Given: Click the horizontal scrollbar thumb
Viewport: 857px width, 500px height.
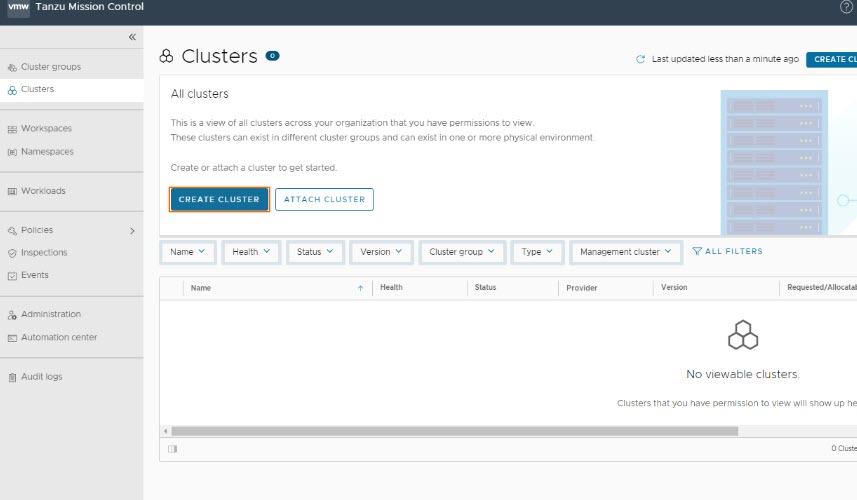Looking at the screenshot, I should click(455, 431).
